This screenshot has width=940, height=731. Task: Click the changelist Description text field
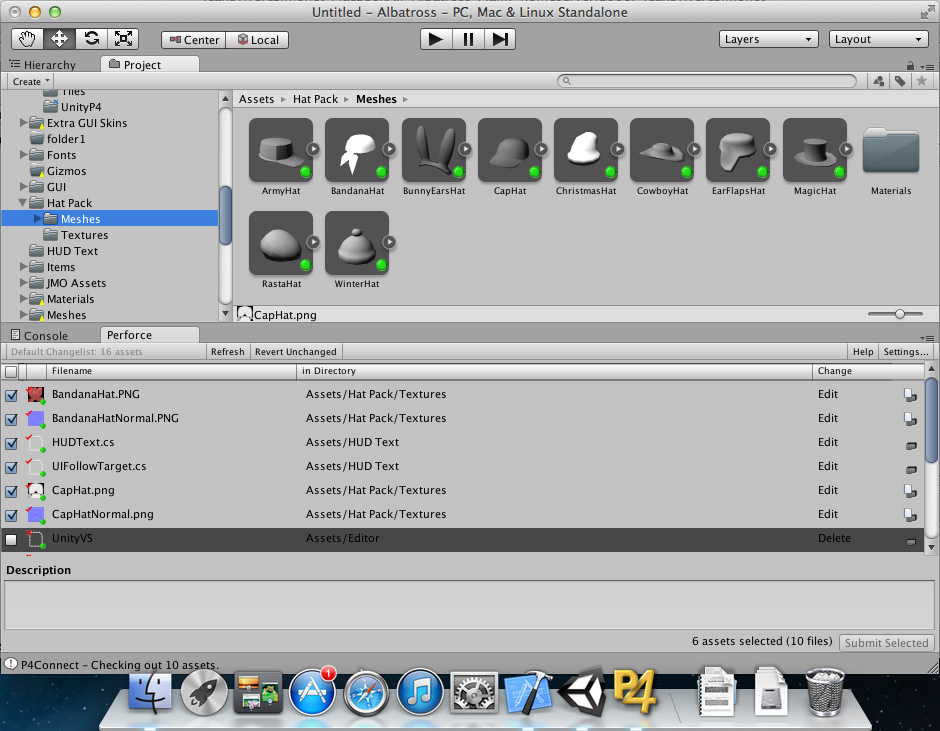(469, 604)
